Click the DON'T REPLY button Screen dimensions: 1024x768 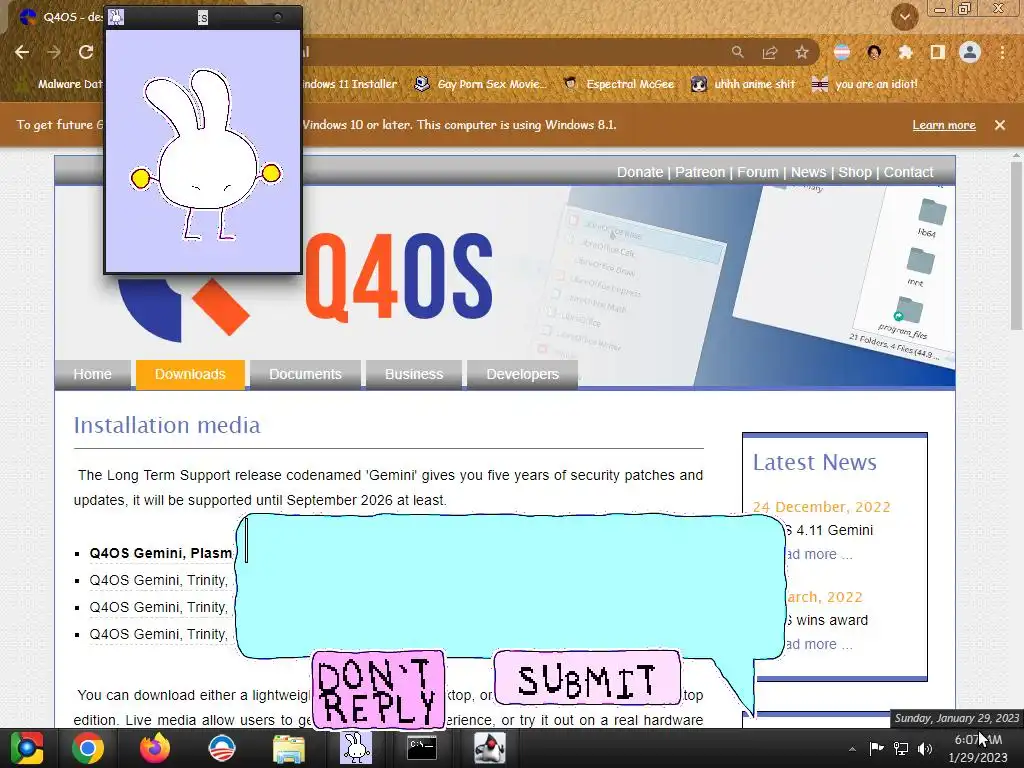click(x=378, y=690)
